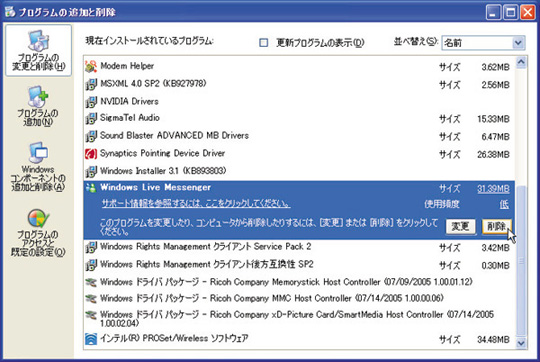Select Synaptics Pointing Device Driver entry
The height and width of the screenshot is (362, 540).
click(299, 154)
